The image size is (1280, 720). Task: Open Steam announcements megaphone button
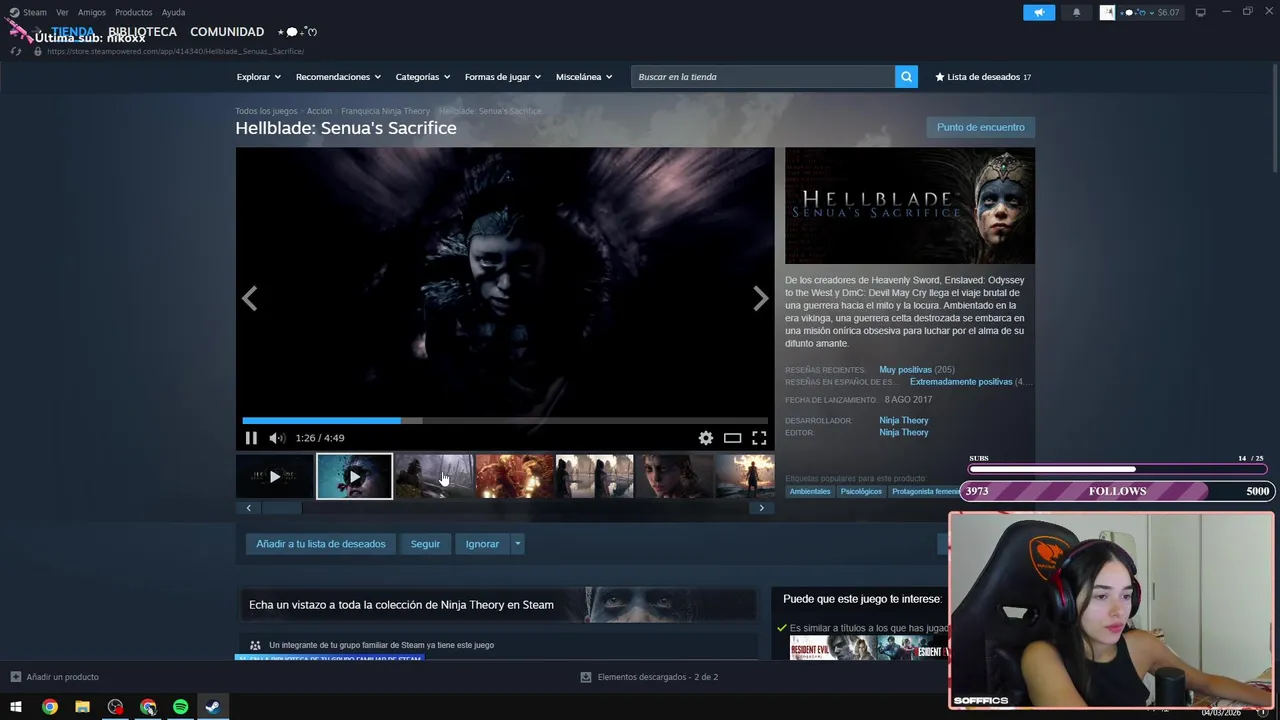click(x=1039, y=13)
